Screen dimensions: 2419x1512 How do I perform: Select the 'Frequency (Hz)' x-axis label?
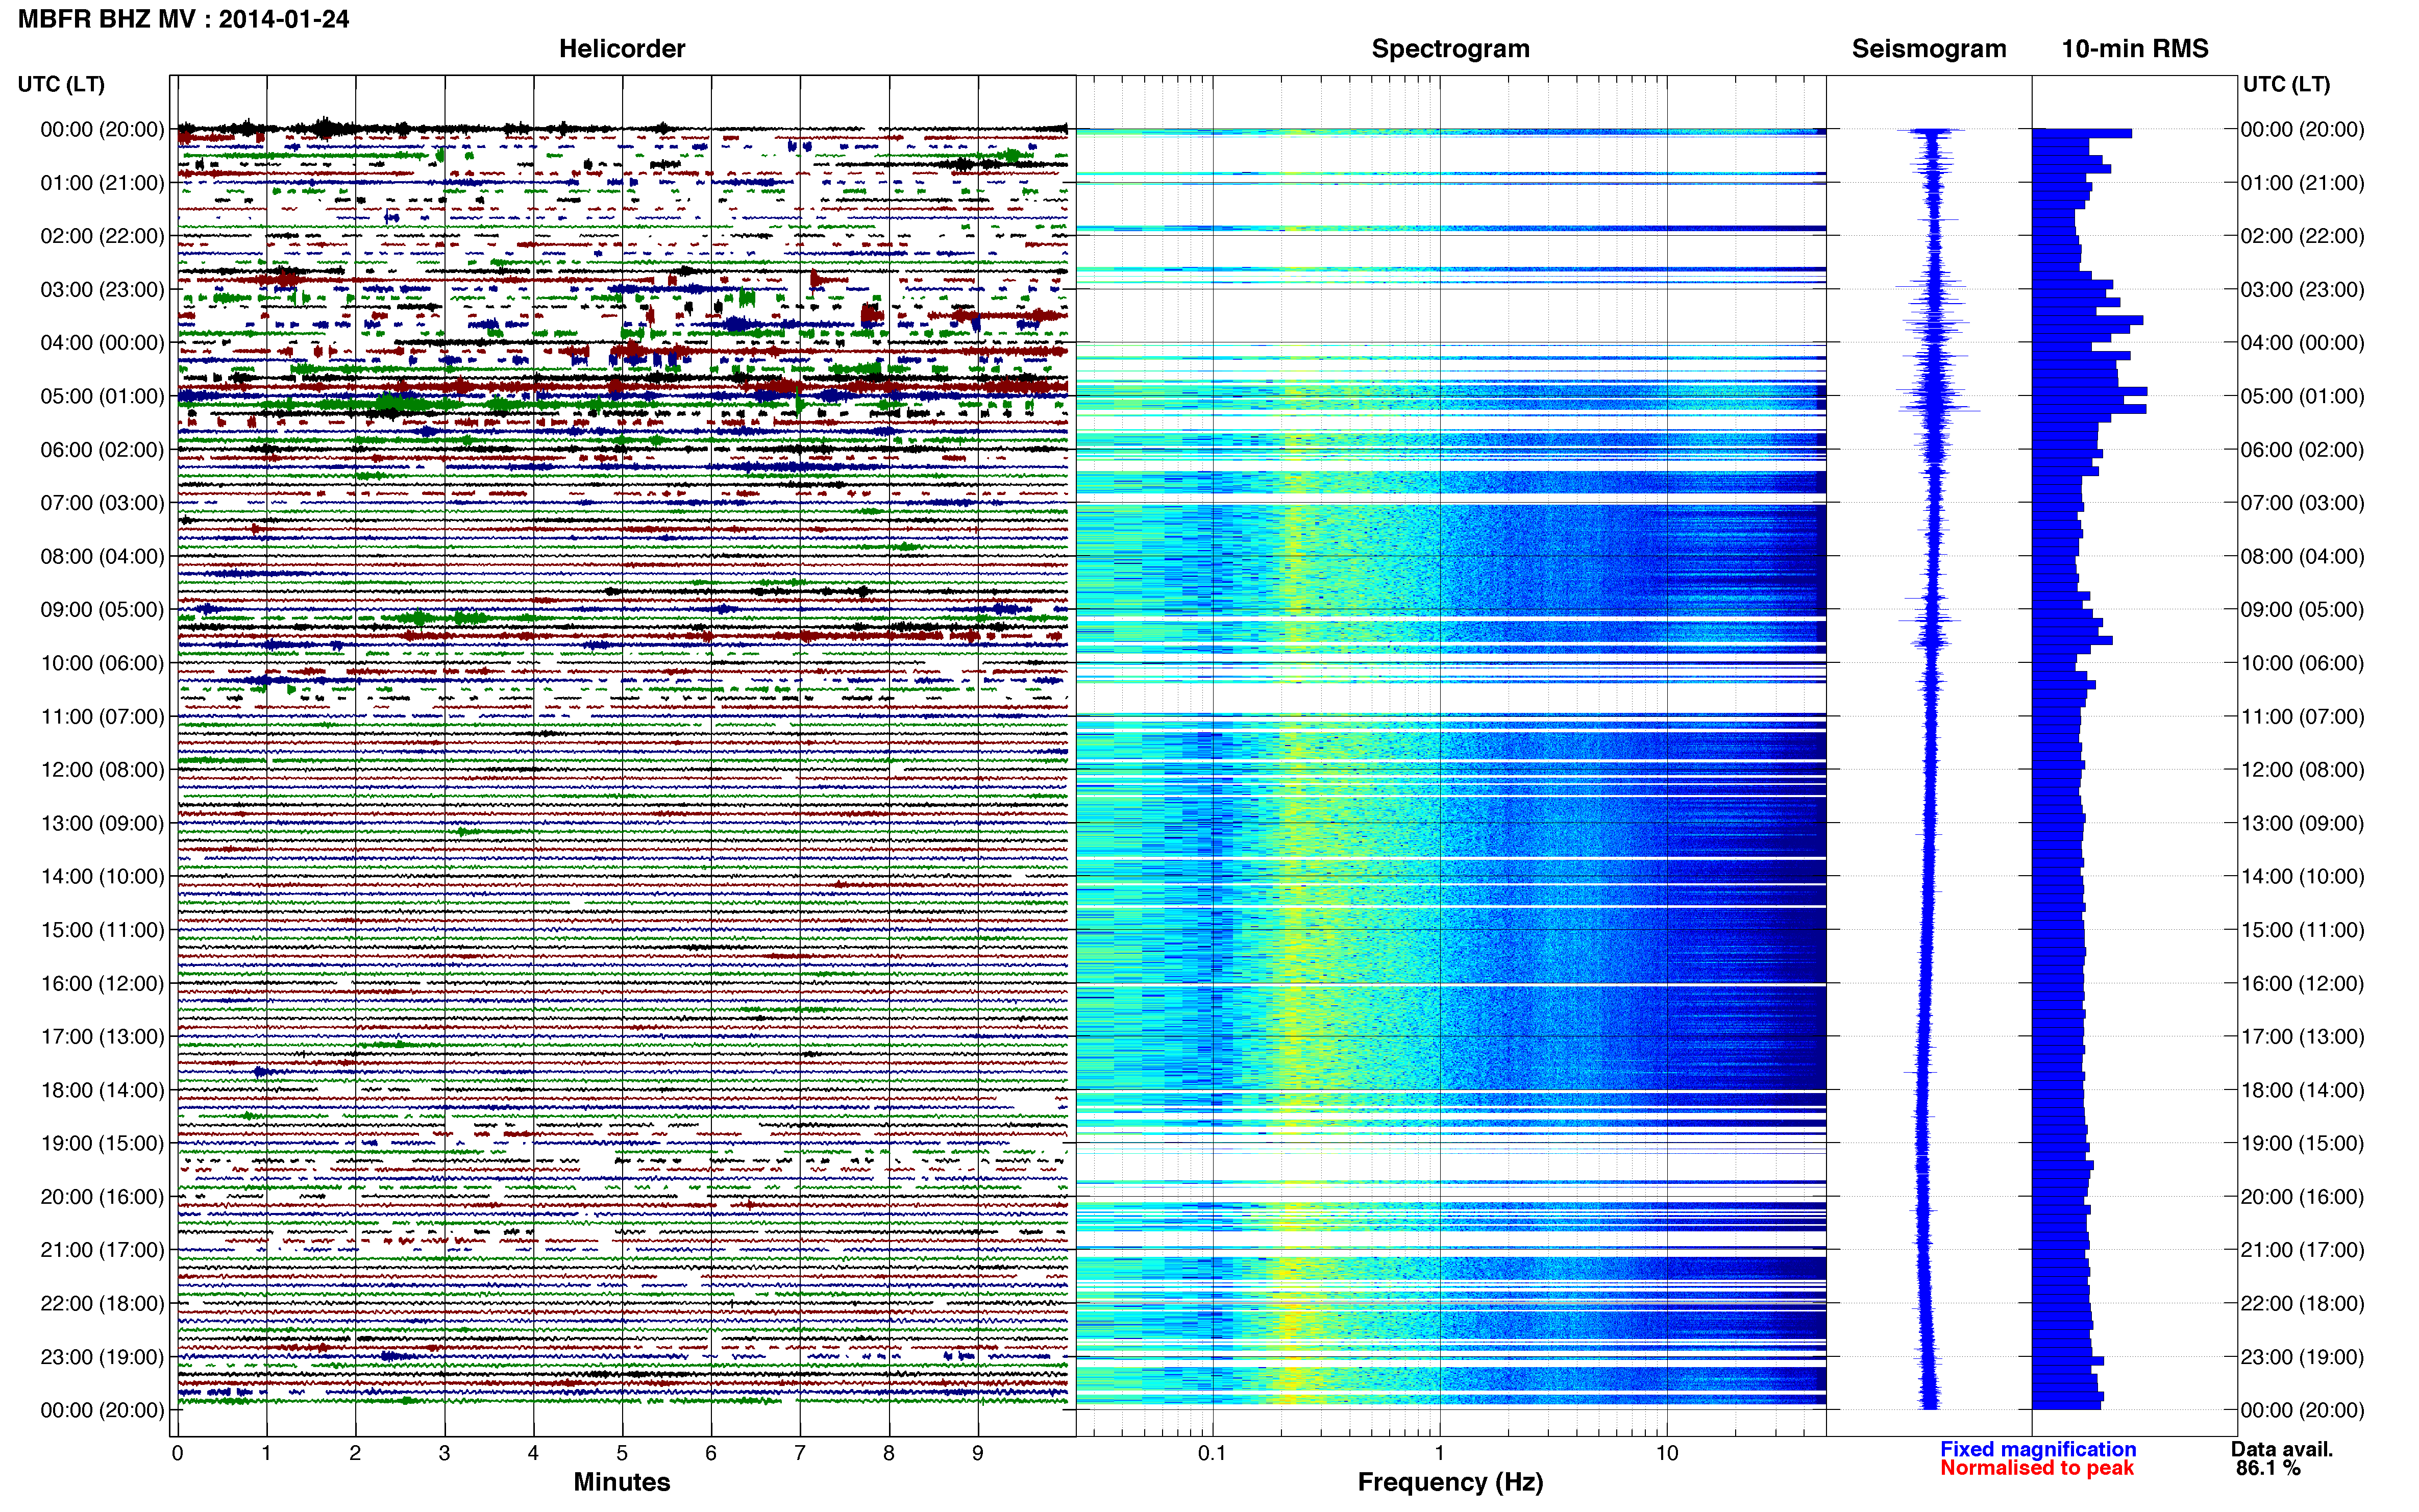pos(1450,1482)
